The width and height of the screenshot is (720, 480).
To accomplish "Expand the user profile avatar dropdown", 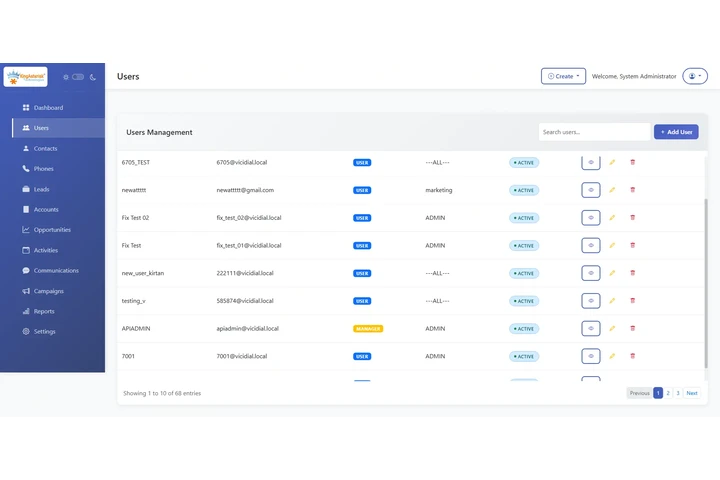I will [x=694, y=76].
